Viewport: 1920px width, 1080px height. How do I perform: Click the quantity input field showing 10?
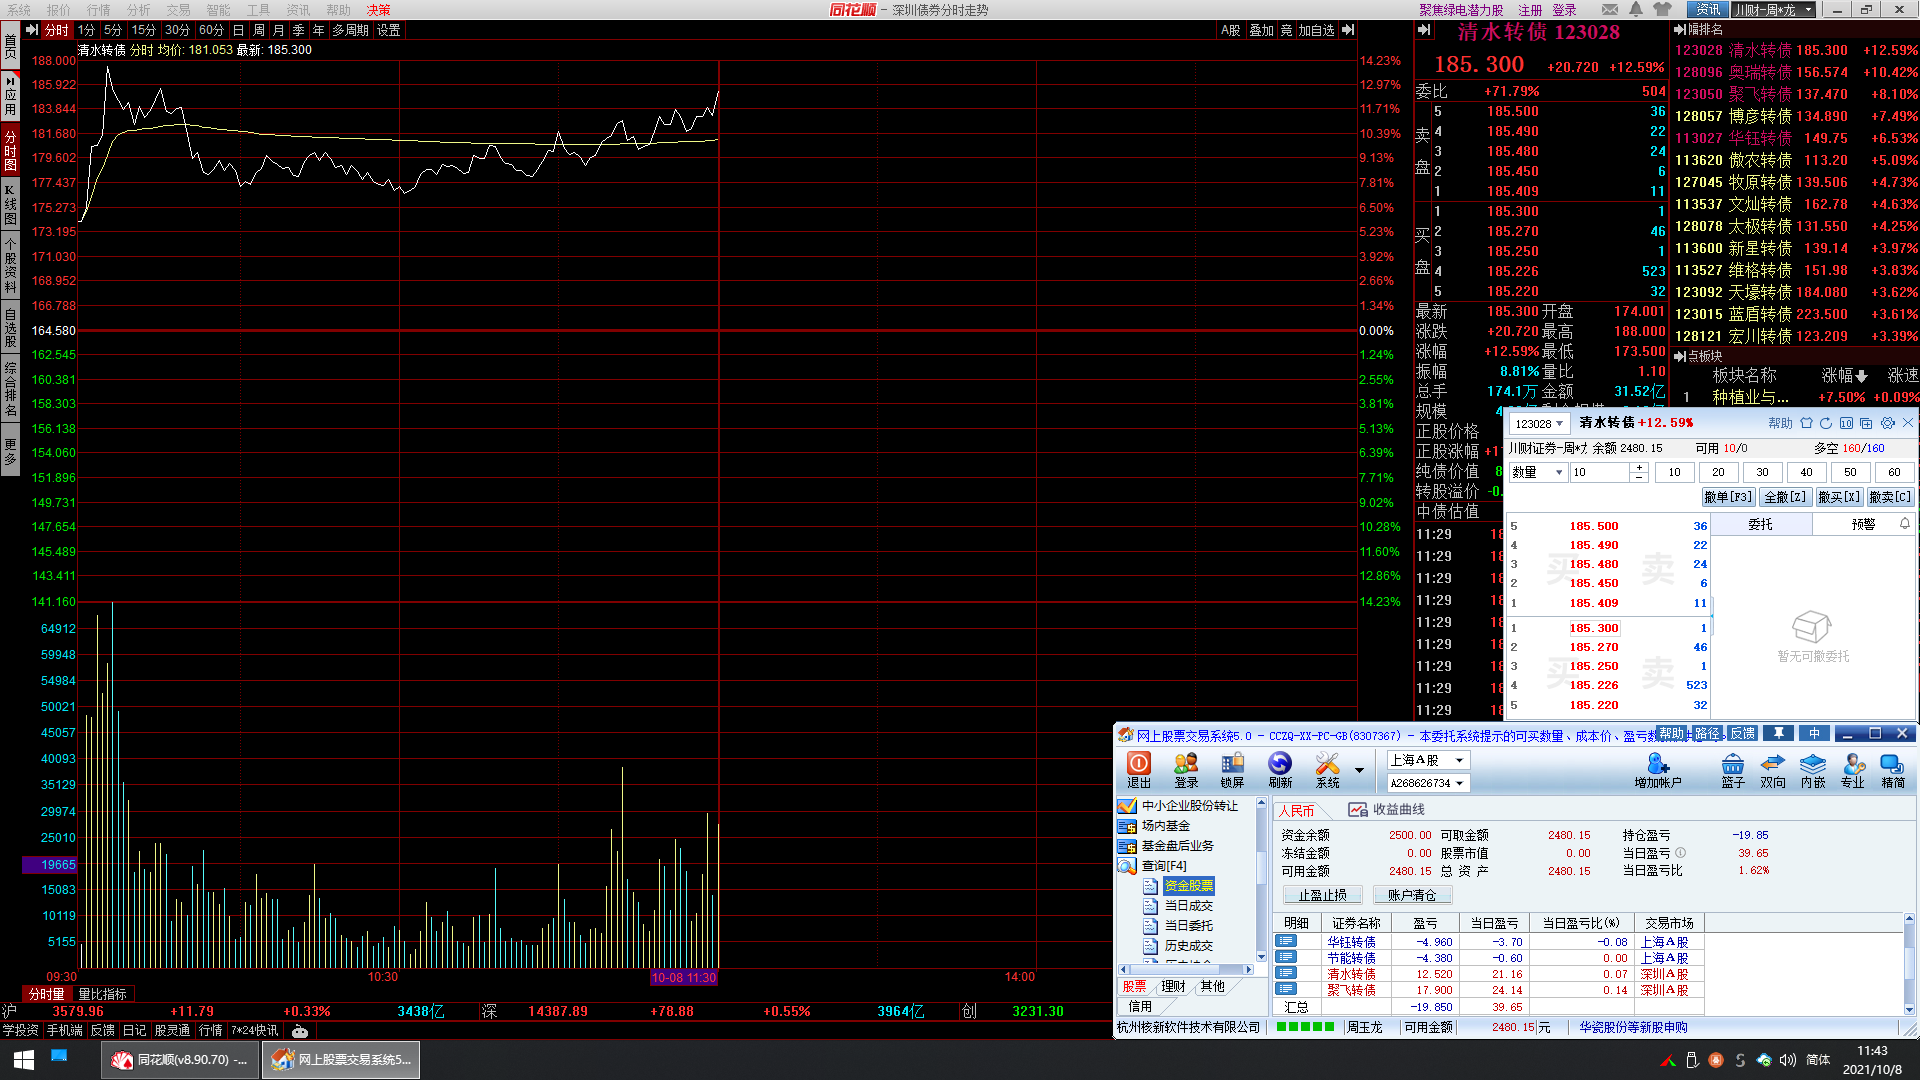pyautogui.click(x=1600, y=472)
